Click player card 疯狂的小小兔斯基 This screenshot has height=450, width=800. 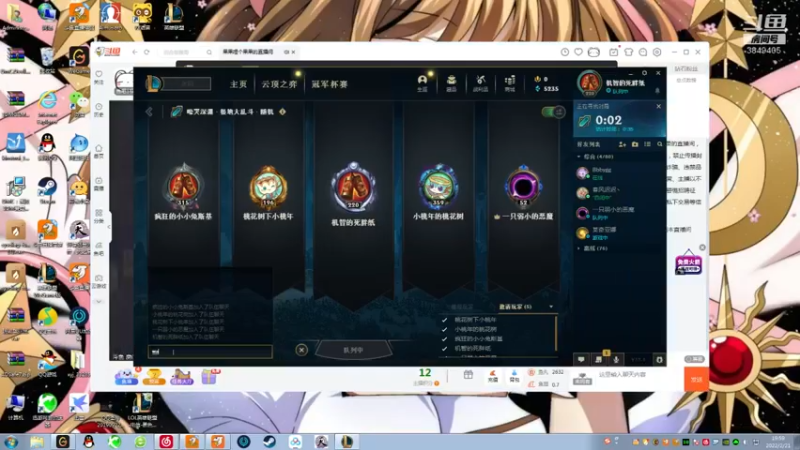coord(184,192)
